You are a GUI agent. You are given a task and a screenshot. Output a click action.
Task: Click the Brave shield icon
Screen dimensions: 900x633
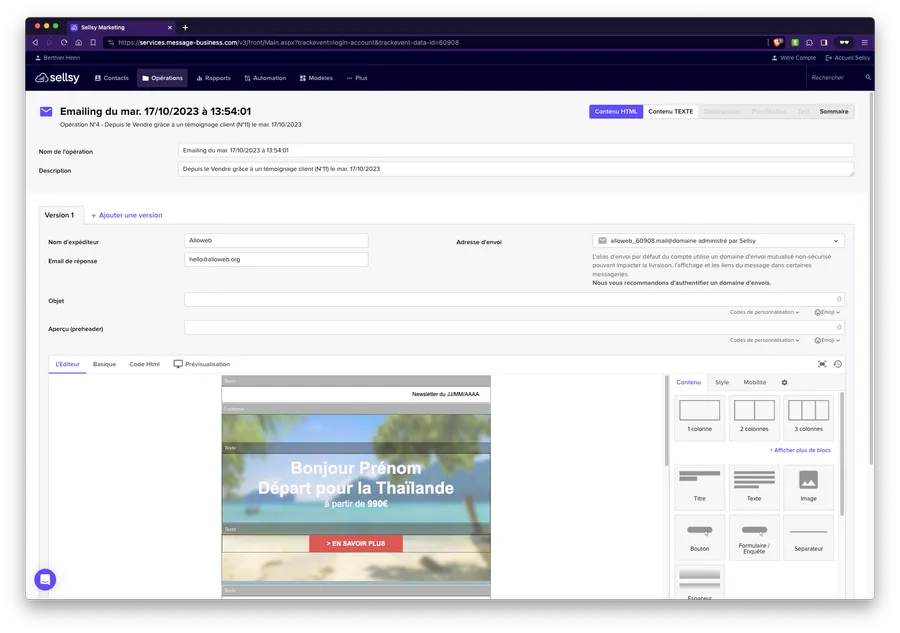(x=778, y=42)
